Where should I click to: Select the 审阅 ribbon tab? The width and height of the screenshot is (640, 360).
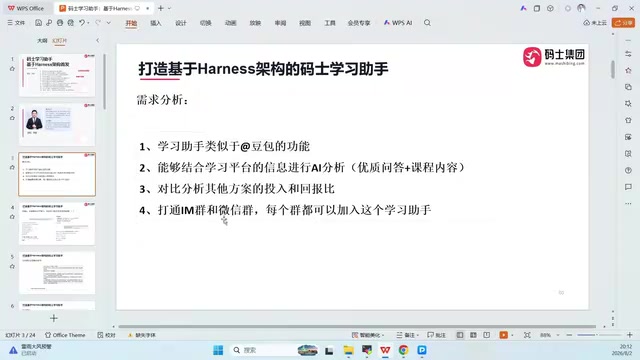[280, 23]
